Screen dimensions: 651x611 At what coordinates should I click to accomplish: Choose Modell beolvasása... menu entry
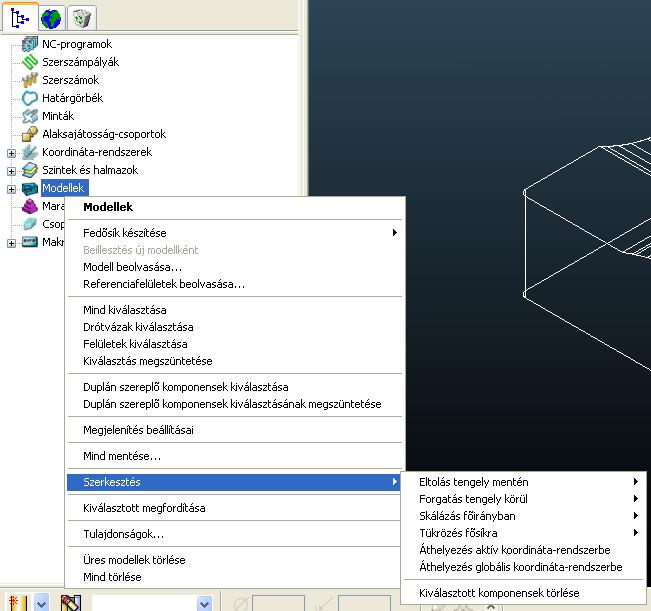click(235, 267)
